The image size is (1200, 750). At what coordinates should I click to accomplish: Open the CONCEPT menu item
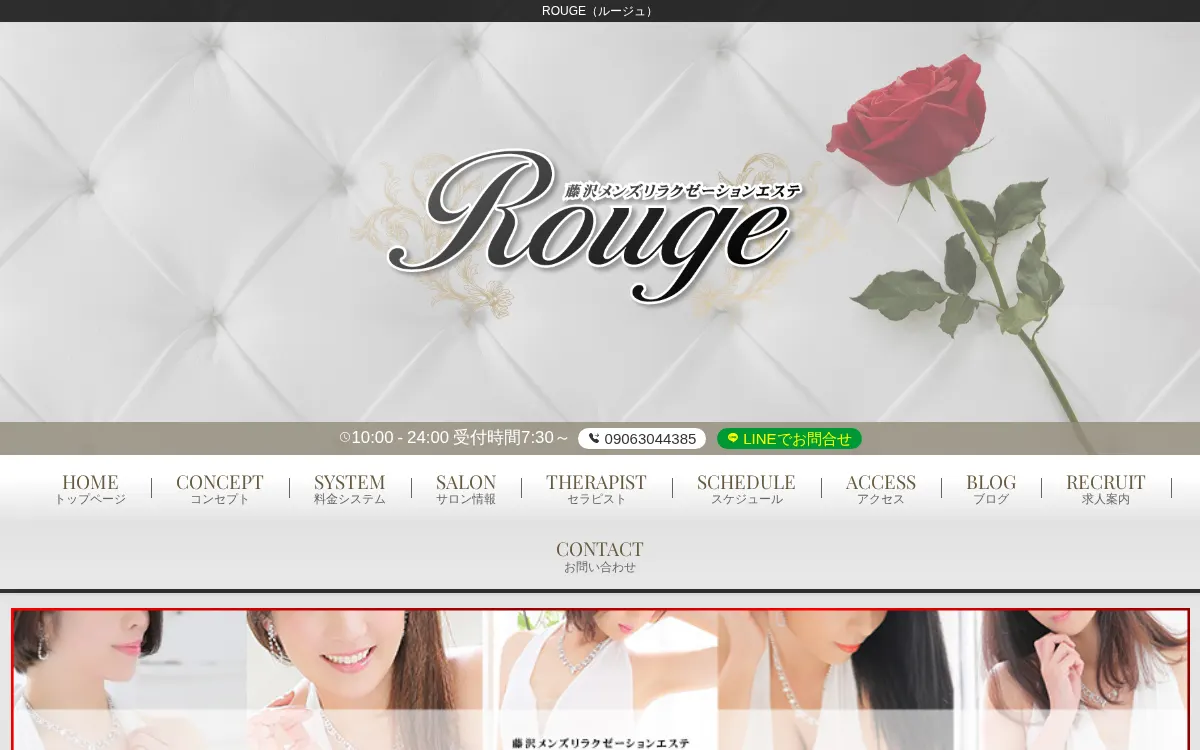pos(220,488)
